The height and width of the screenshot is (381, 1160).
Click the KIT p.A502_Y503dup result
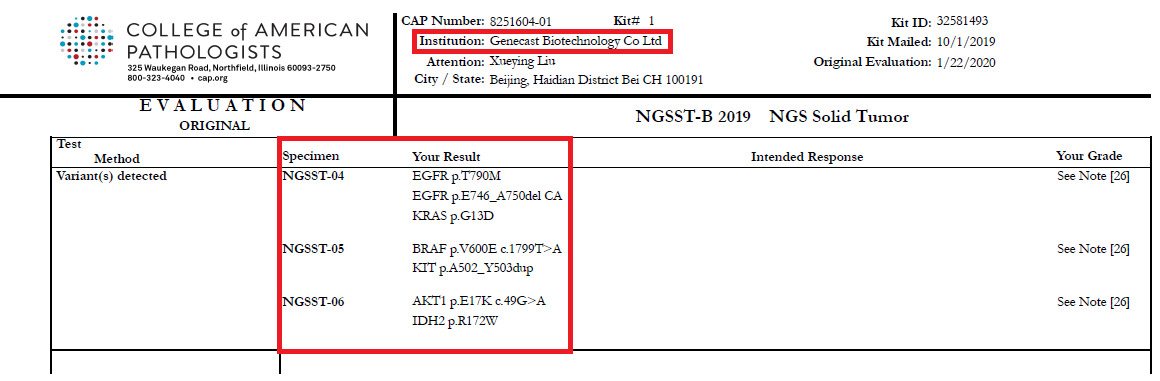tap(473, 267)
